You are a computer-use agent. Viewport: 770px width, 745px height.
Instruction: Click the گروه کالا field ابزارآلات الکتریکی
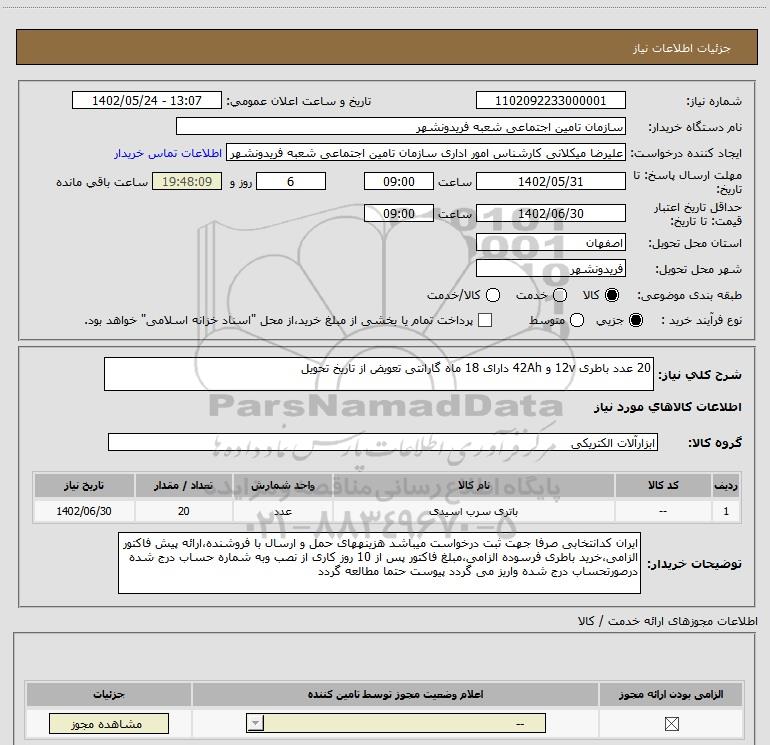[x=383, y=442]
